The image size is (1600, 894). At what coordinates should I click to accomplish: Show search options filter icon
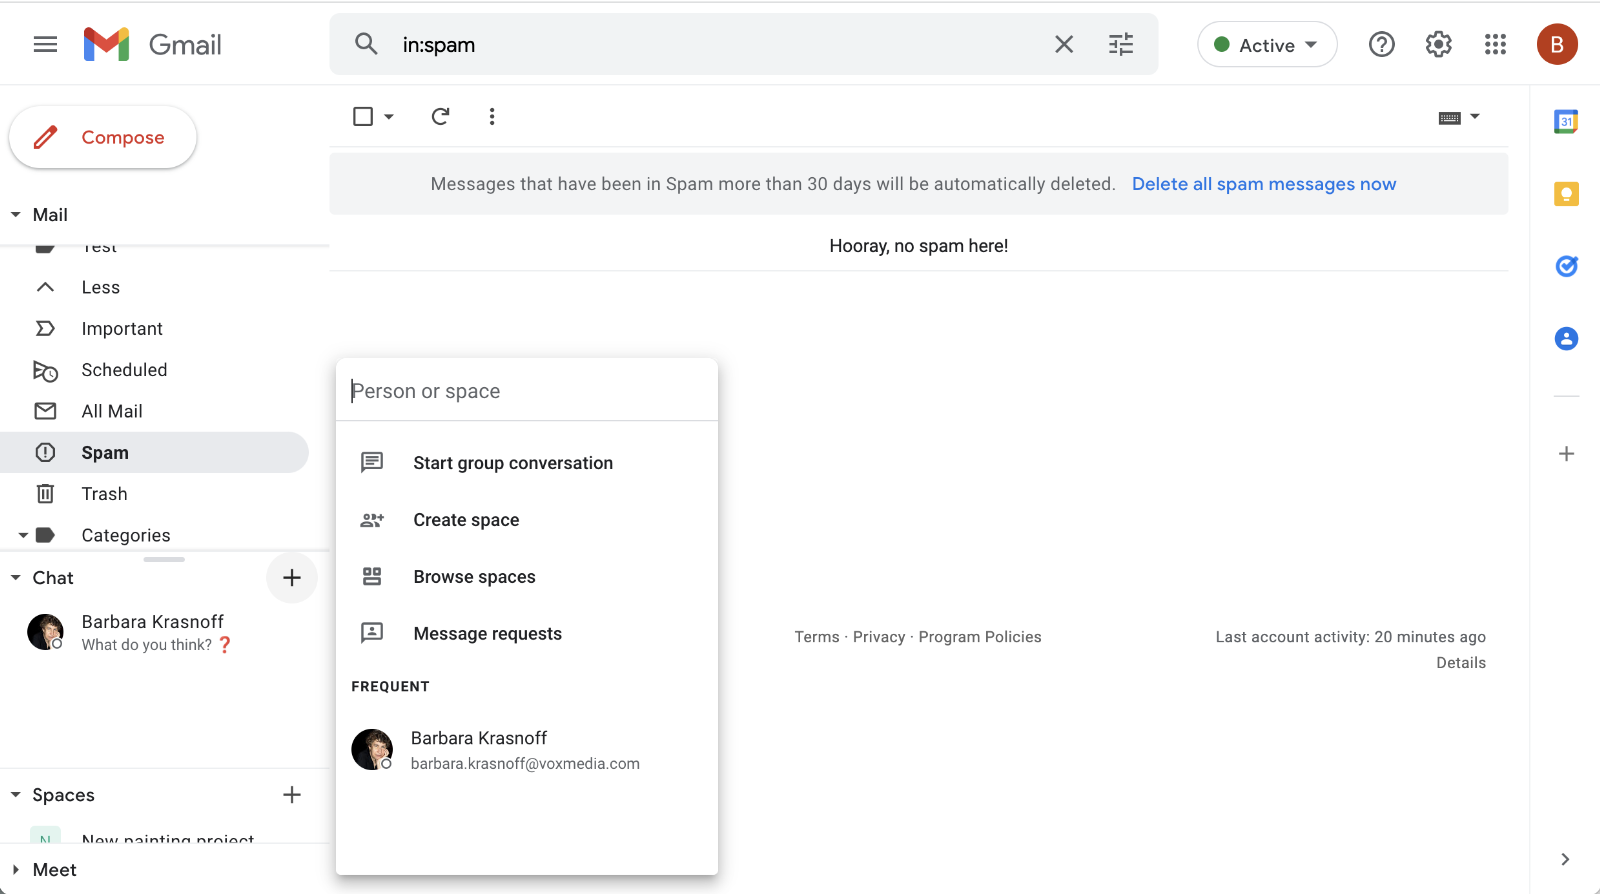pyautogui.click(x=1121, y=44)
